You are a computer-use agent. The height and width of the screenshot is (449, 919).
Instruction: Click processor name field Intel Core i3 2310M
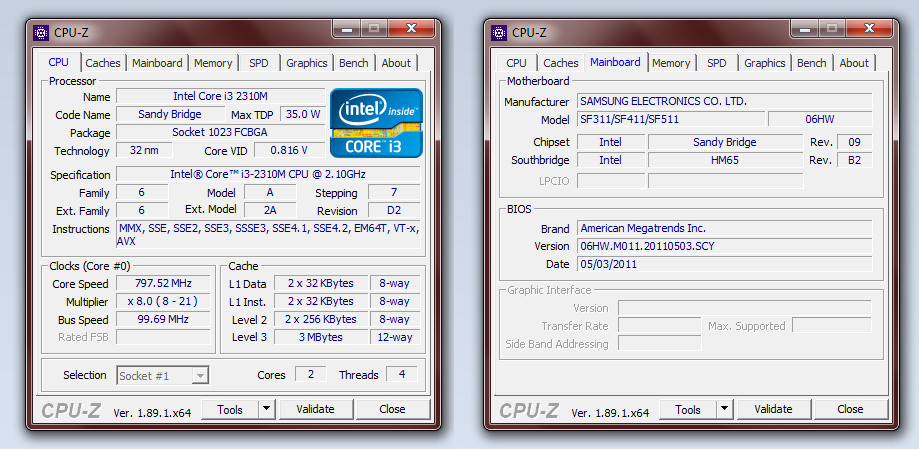coord(220,96)
